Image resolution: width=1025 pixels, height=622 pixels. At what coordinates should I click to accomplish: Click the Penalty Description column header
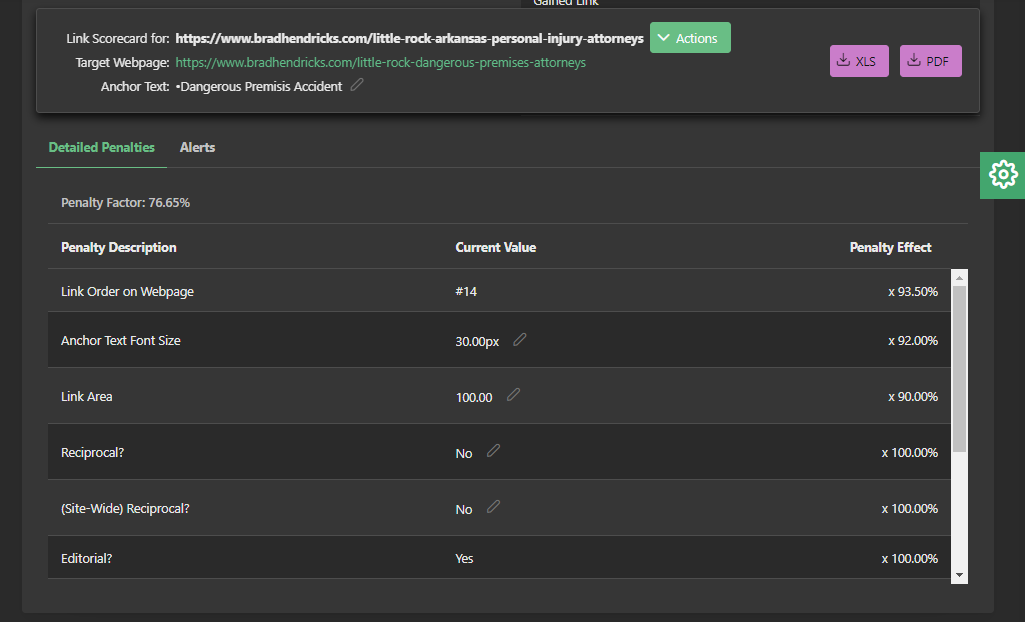pos(119,247)
